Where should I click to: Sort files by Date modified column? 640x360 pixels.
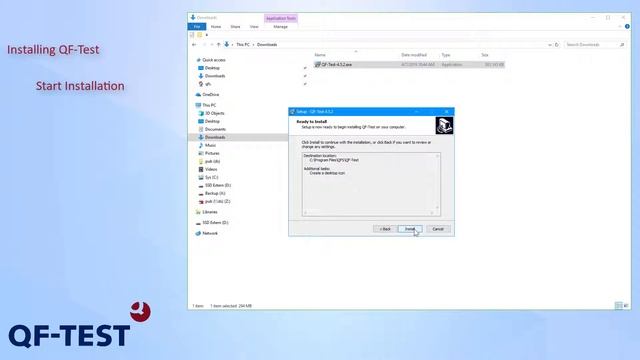(x=414, y=55)
